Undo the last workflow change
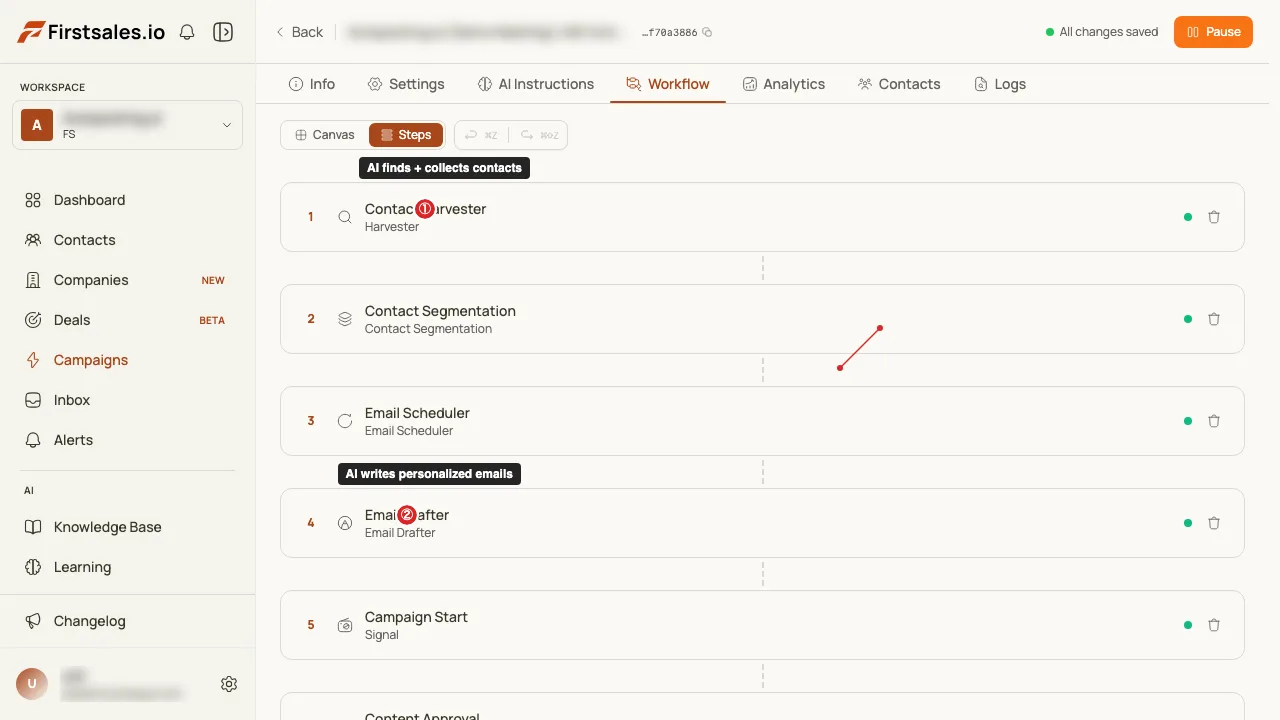The width and height of the screenshot is (1280, 720). [x=482, y=135]
